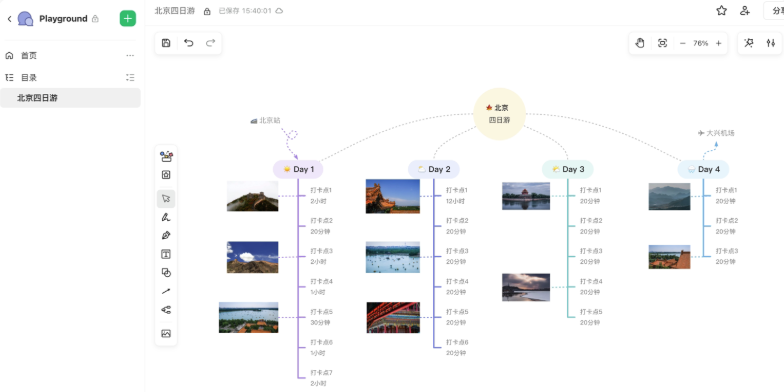Select the shapes tool
Screen dimensions: 784x392
(166, 272)
